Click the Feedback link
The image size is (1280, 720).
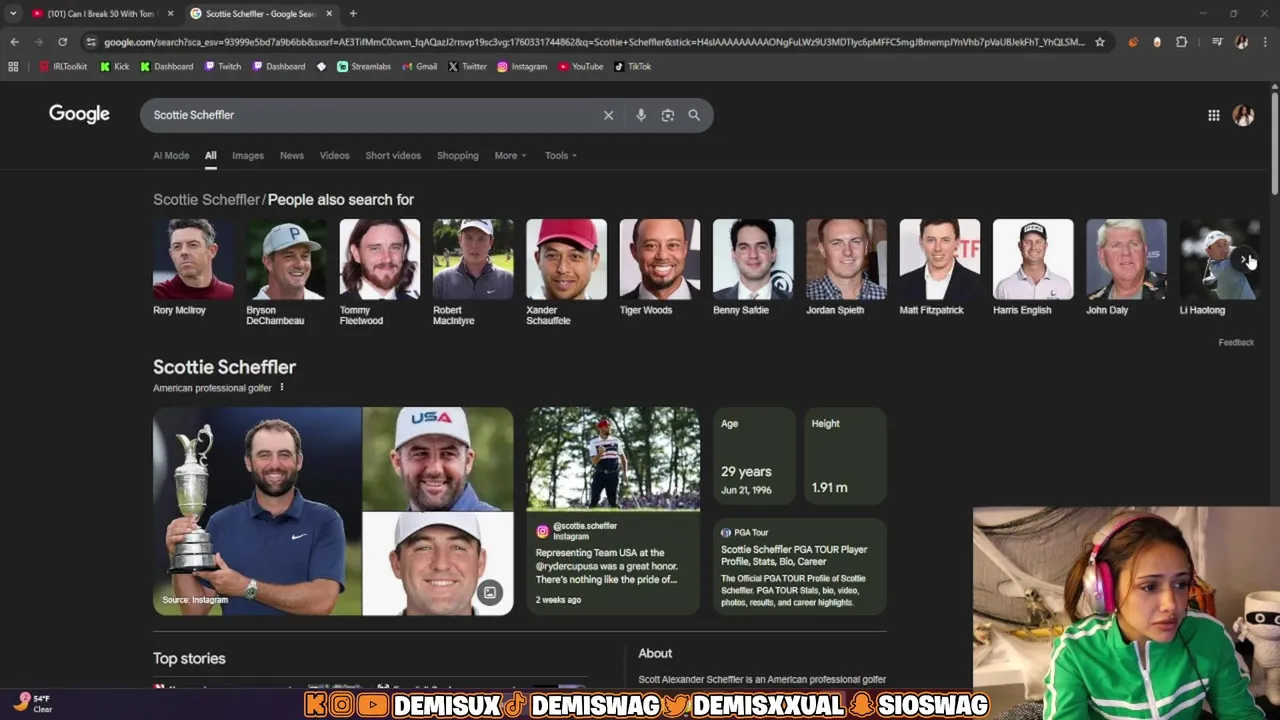click(x=1236, y=342)
